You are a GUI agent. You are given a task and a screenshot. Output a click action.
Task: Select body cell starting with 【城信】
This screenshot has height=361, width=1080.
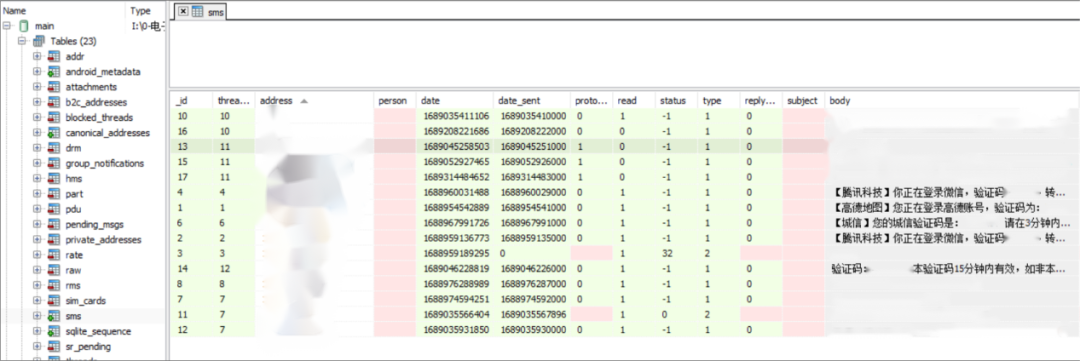[952, 223]
